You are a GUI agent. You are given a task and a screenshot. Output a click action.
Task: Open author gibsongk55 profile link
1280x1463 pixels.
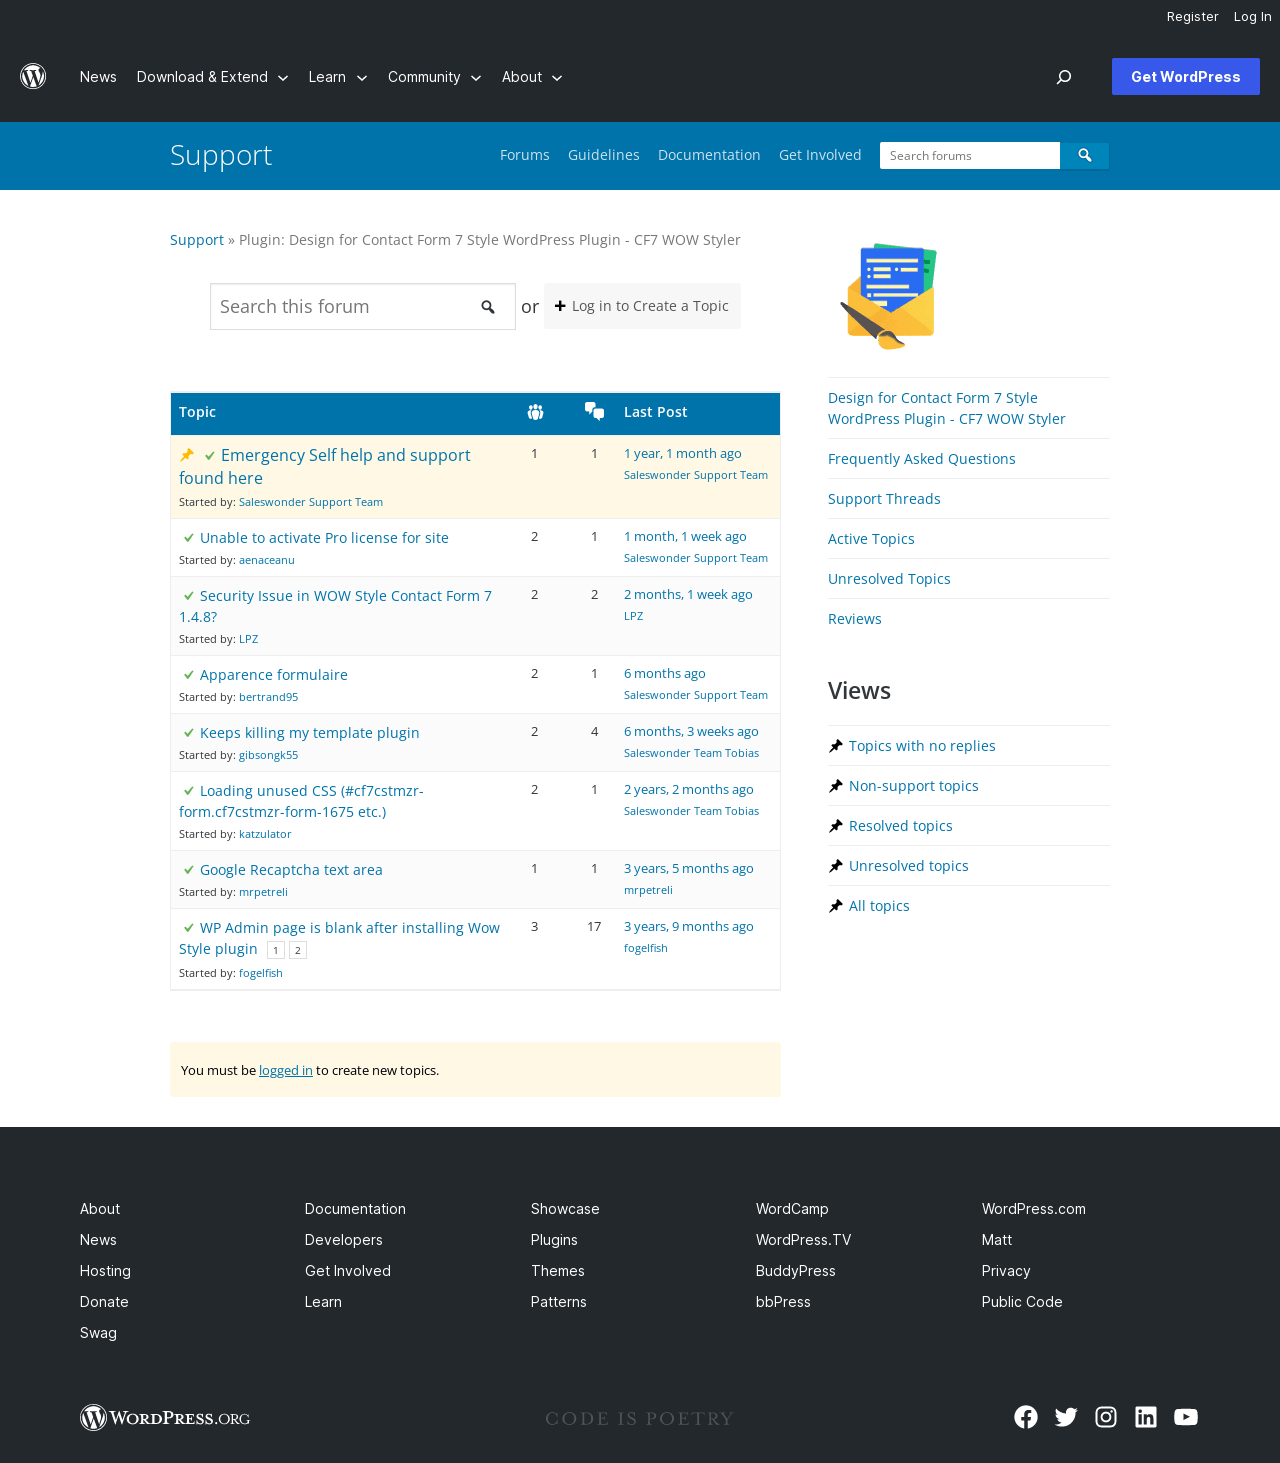tap(268, 755)
